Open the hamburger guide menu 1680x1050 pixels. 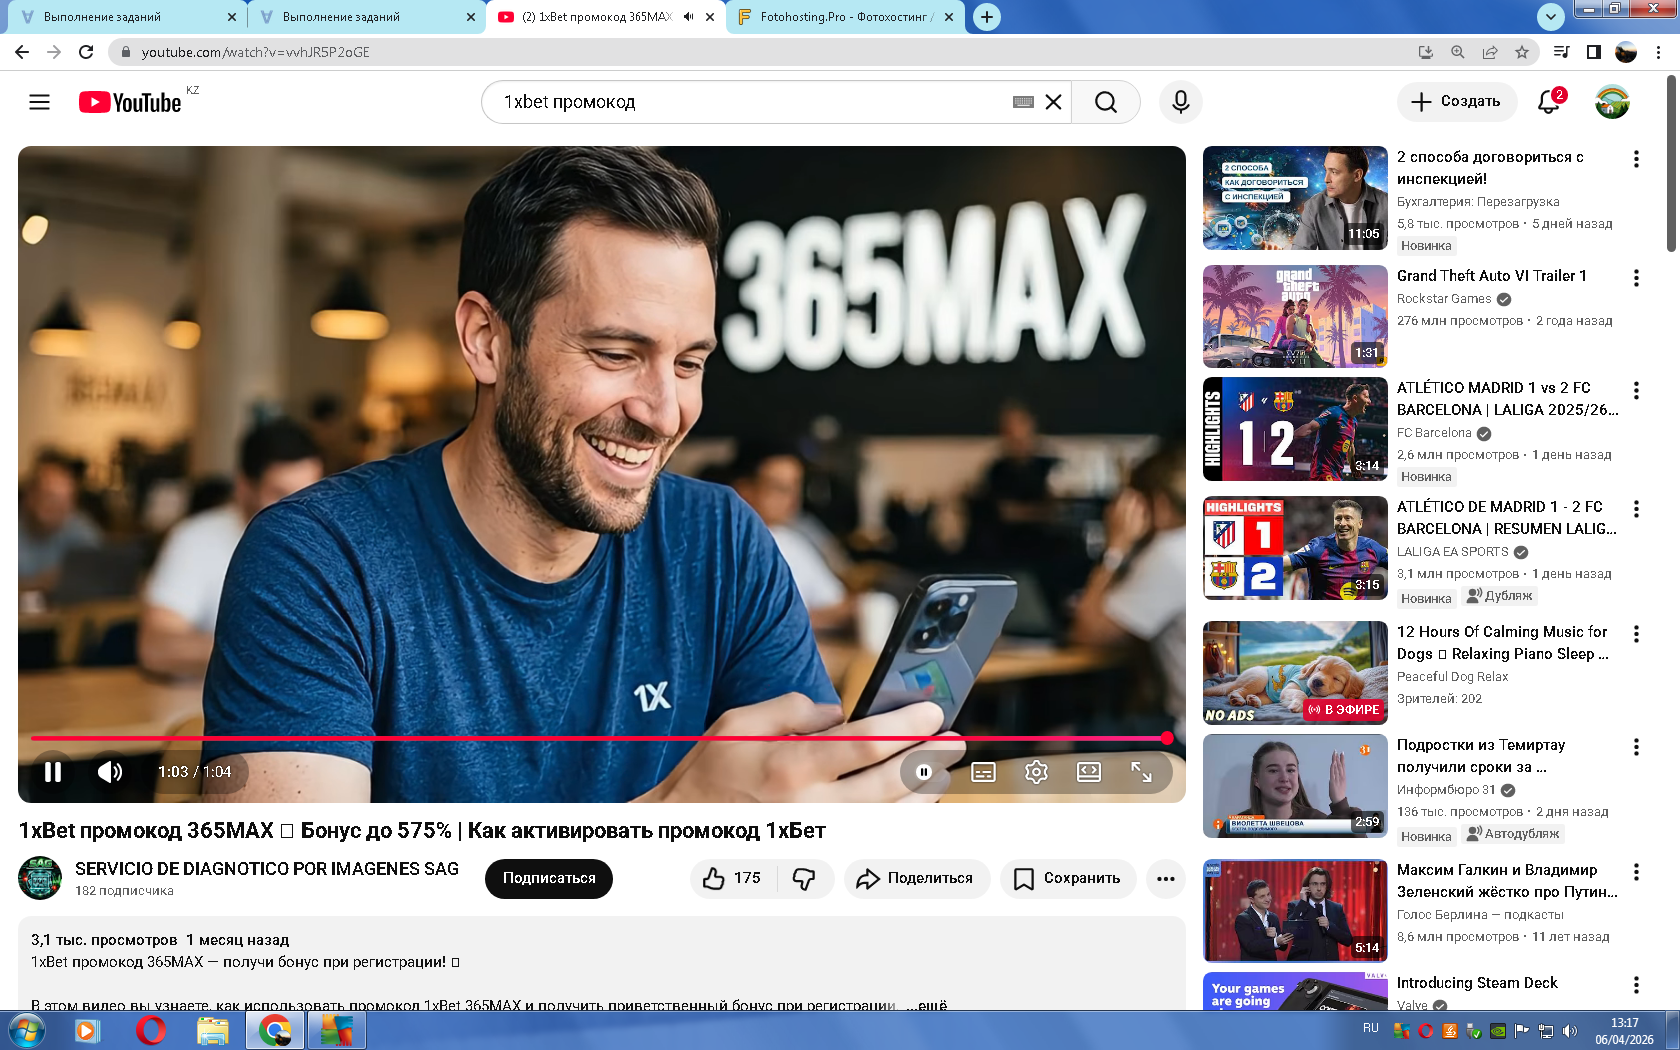(39, 102)
